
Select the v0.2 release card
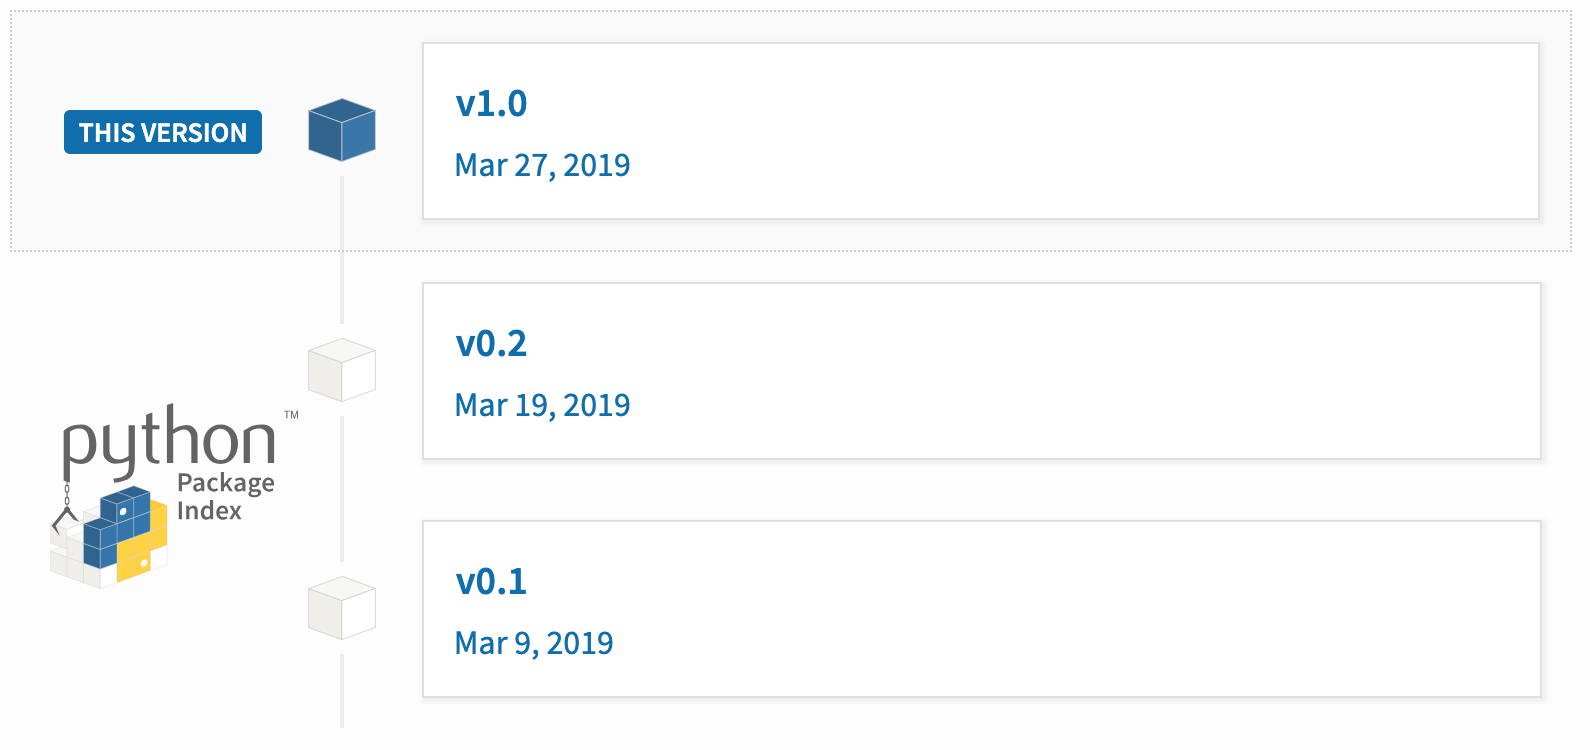(x=982, y=371)
